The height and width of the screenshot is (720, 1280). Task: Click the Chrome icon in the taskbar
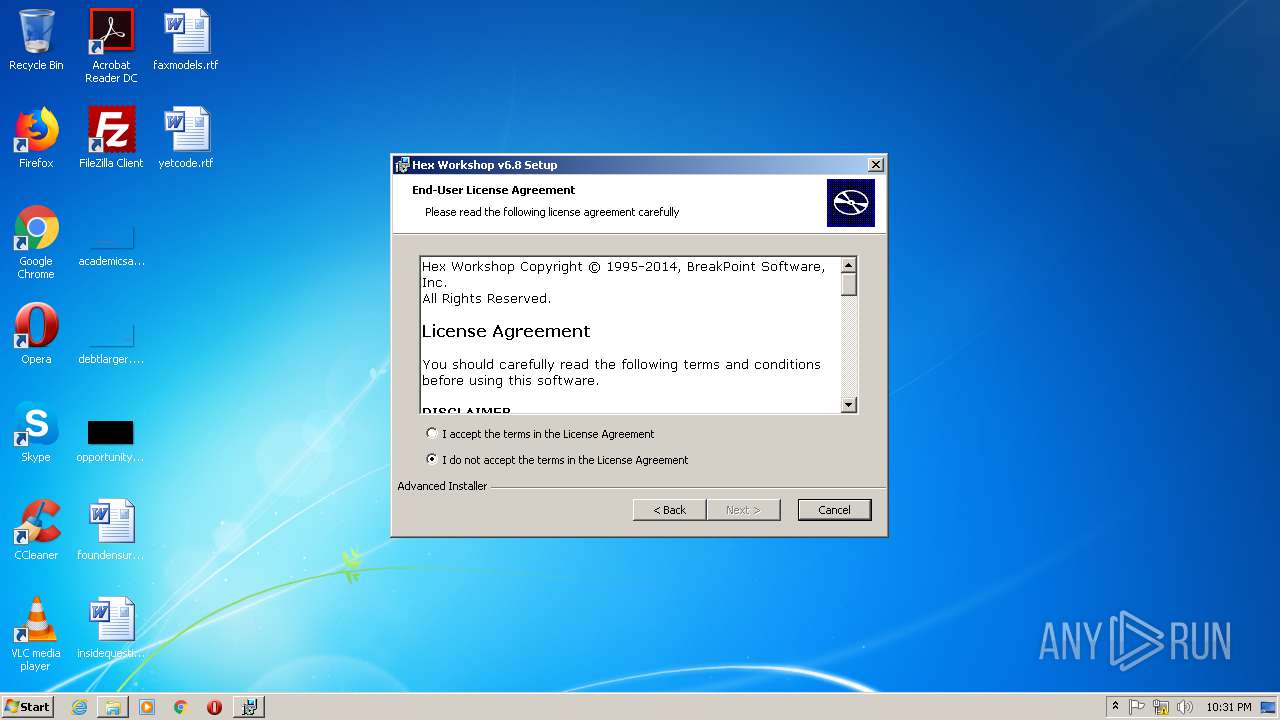pyautogui.click(x=180, y=707)
